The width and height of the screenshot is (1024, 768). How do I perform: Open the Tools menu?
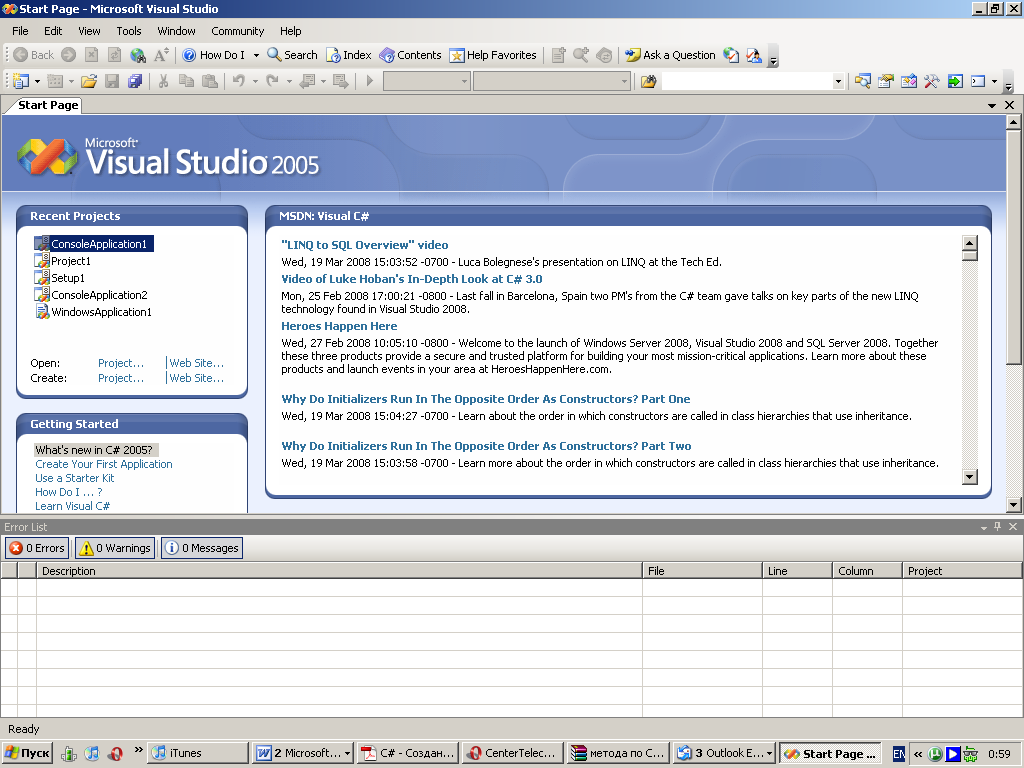pyautogui.click(x=129, y=31)
